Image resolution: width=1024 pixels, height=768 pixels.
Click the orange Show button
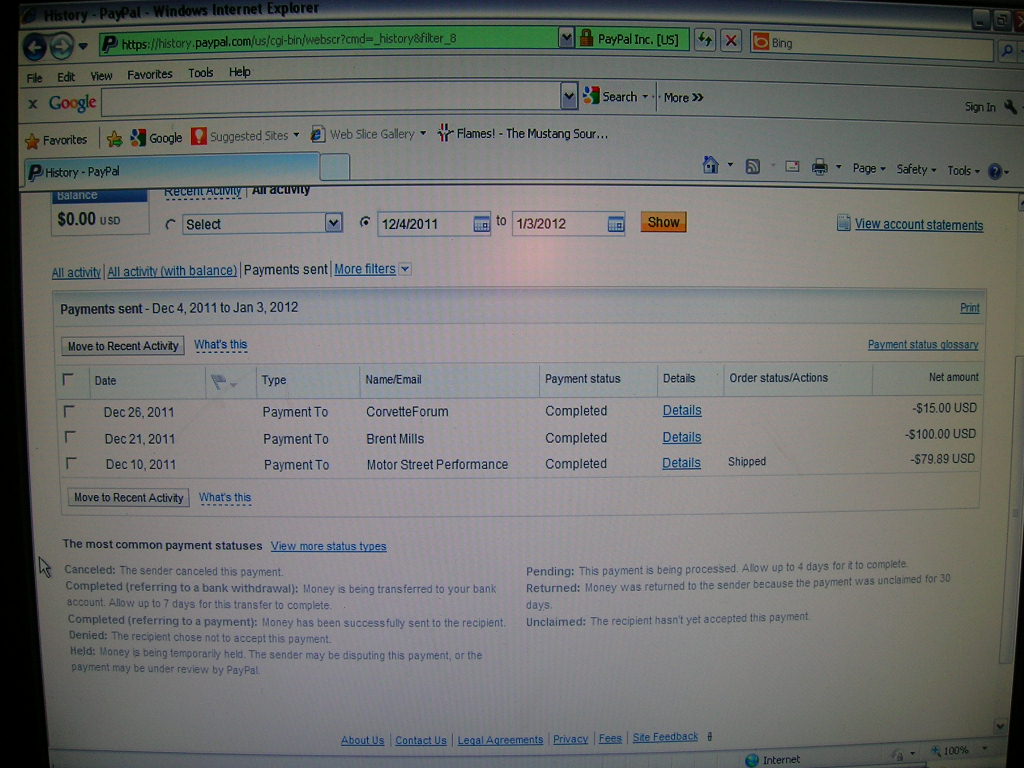coord(663,222)
